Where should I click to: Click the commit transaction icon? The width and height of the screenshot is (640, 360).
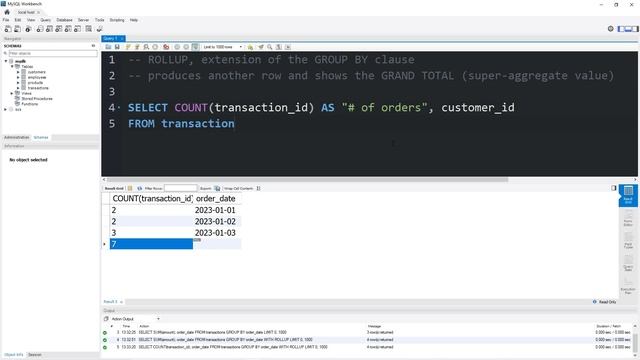(x=177, y=47)
